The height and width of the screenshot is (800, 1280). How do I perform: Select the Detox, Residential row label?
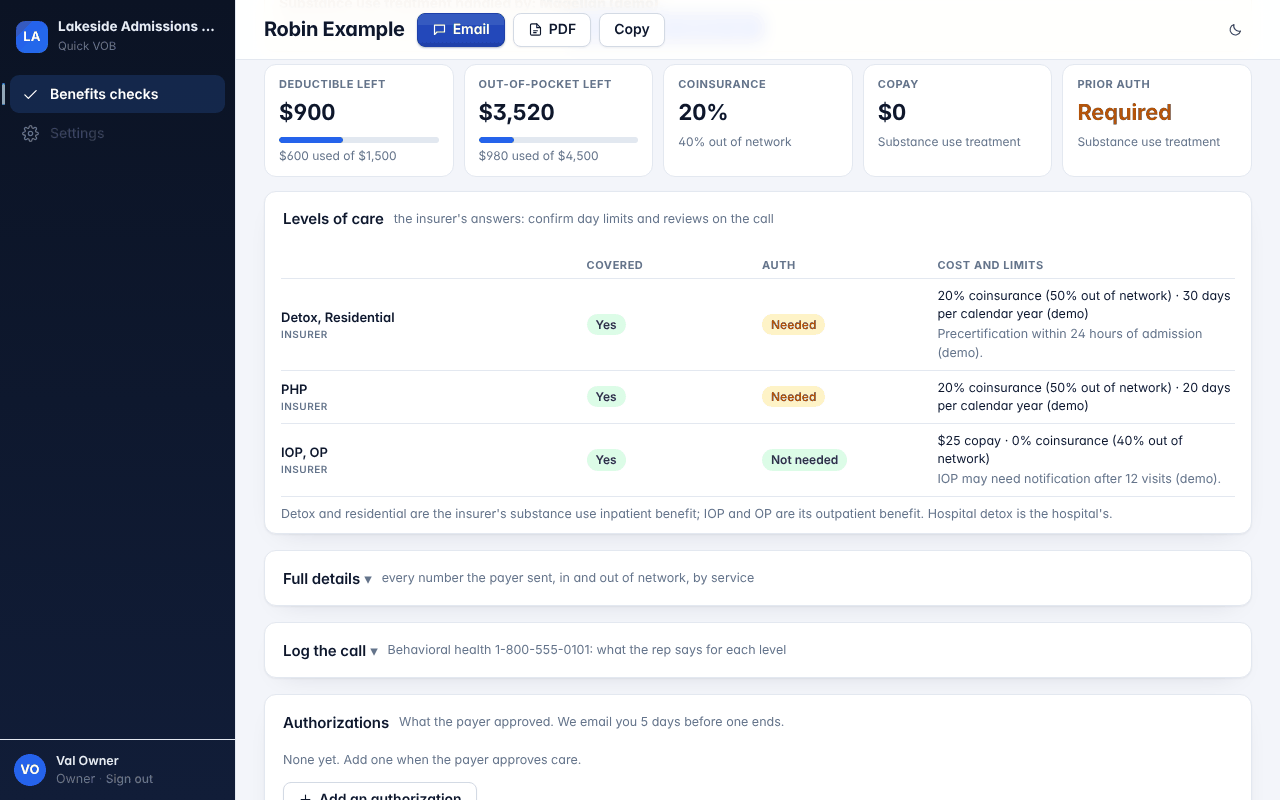click(x=338, y=317)
